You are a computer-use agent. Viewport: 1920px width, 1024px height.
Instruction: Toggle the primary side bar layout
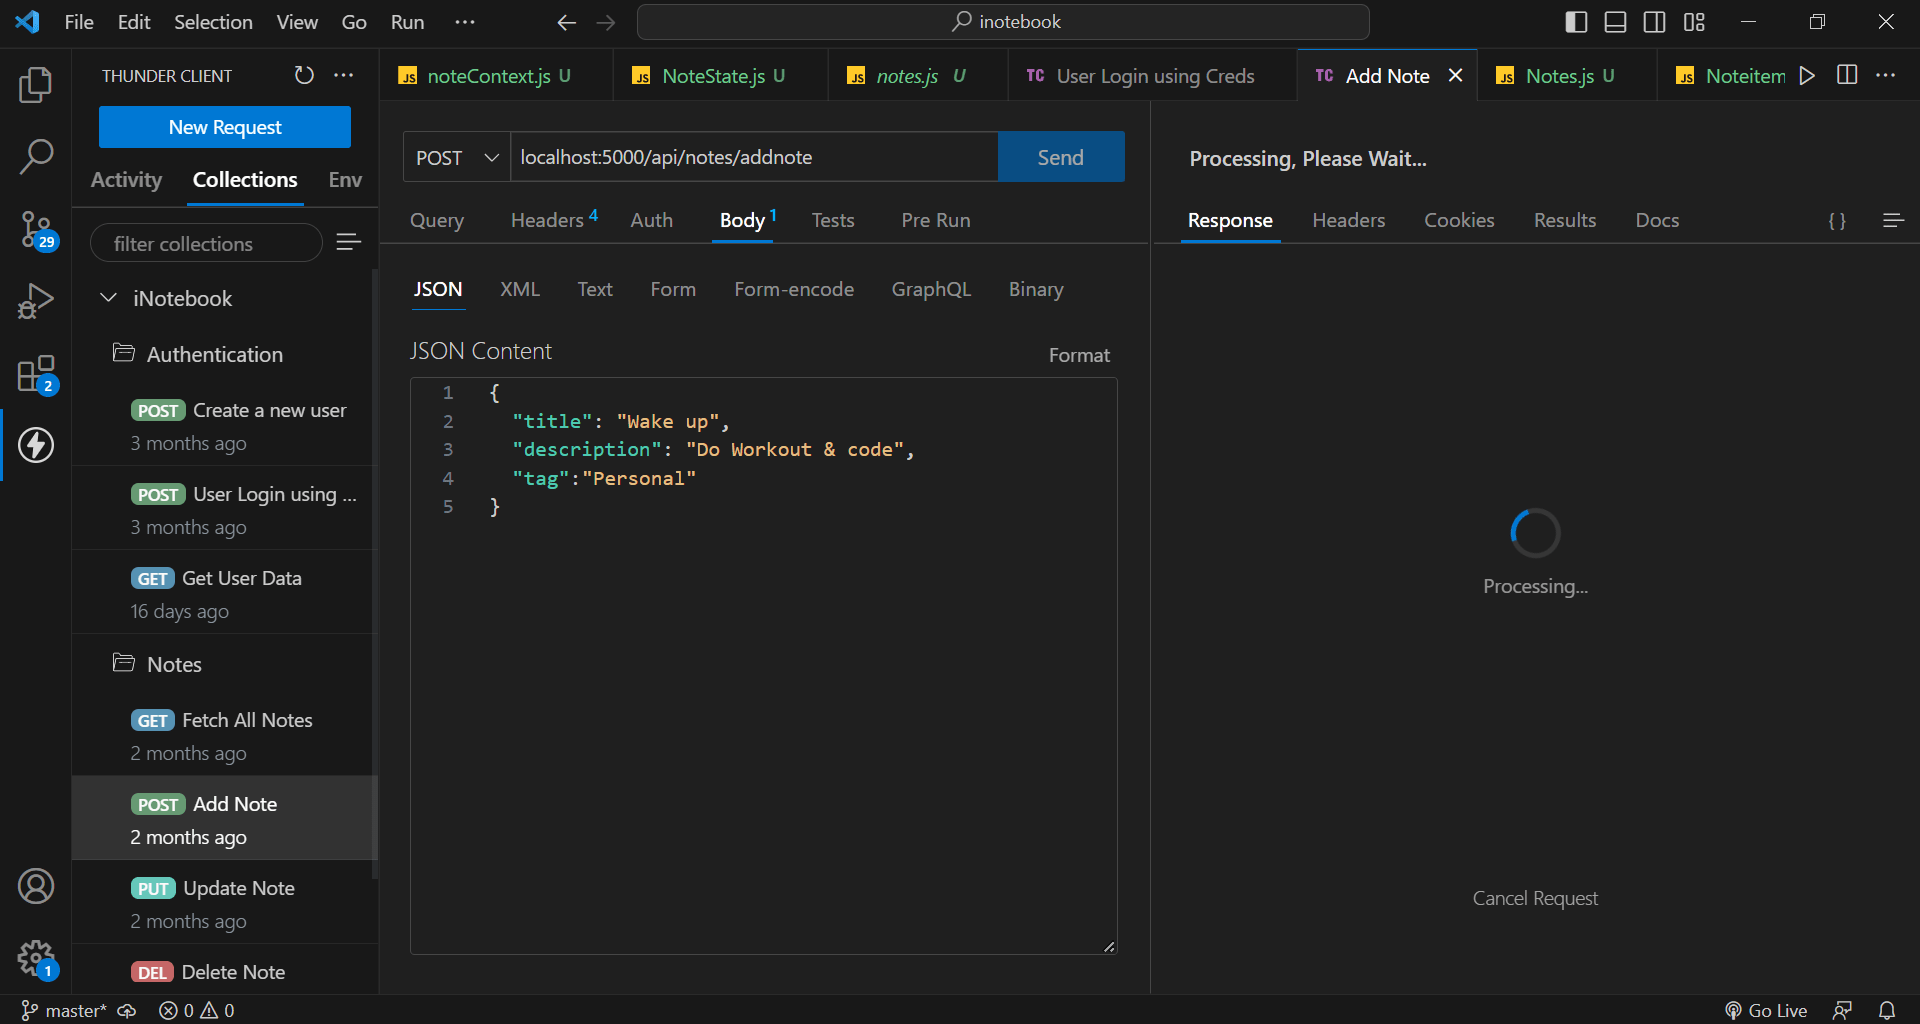[1576, 22]
